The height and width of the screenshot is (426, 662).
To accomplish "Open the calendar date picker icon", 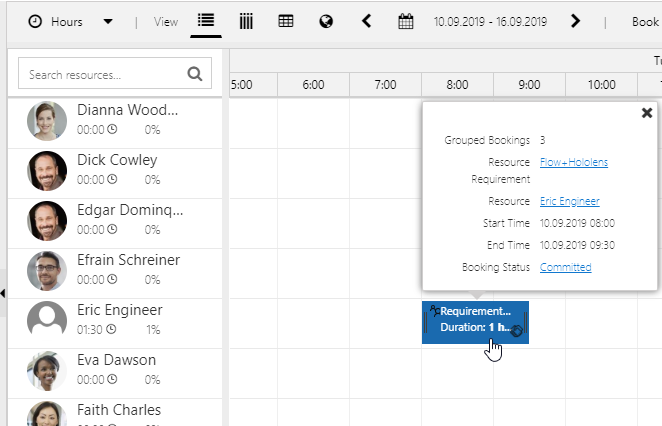I will click(406, 21).
